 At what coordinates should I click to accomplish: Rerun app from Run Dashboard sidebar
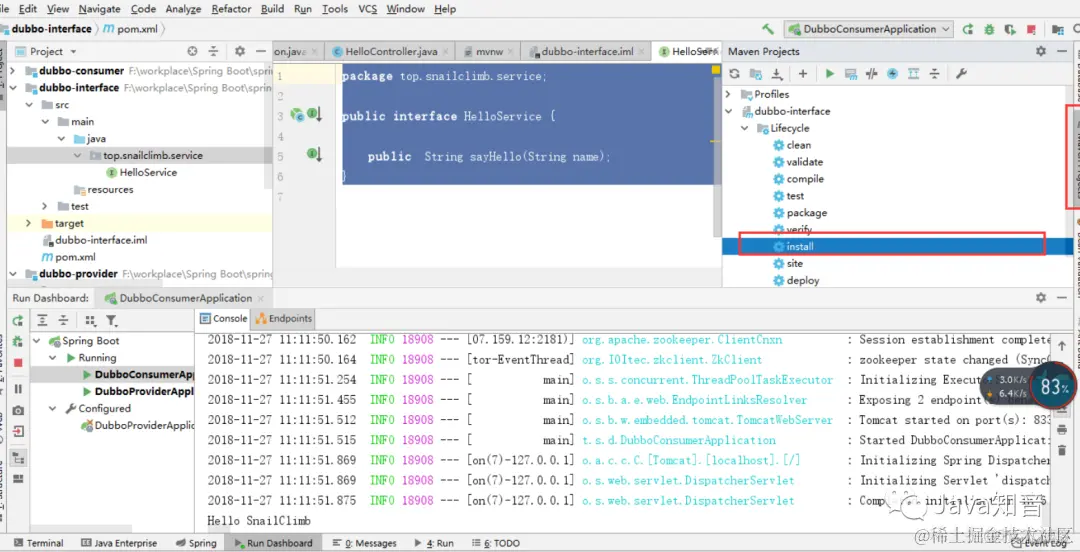pyautogui.click(x=18, y=320)
